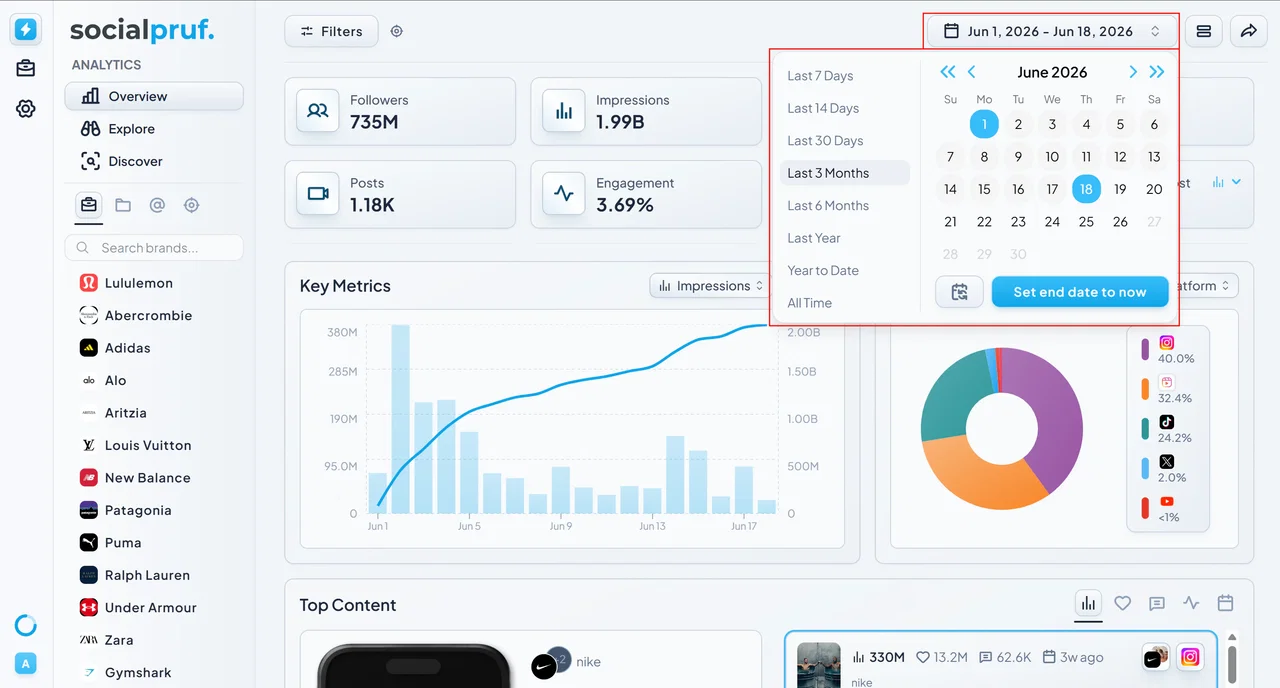The height and width of the screenshot is (688, 1280).
Task: Select June 1 in calendar
Action: (x=984, y=124)
